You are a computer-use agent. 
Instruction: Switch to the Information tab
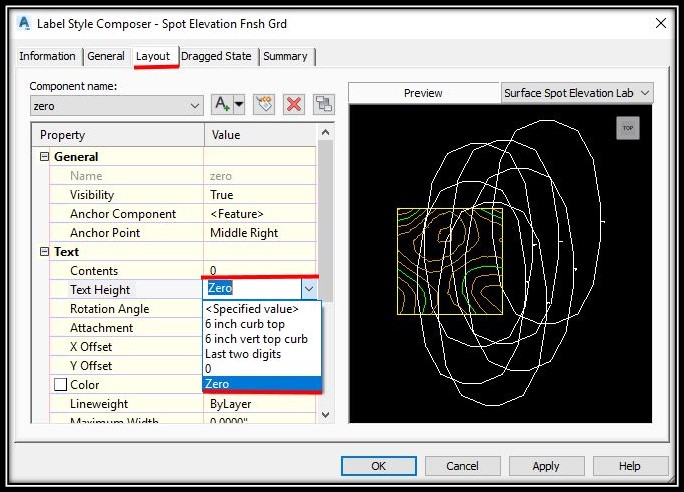[x=47, y=56]
